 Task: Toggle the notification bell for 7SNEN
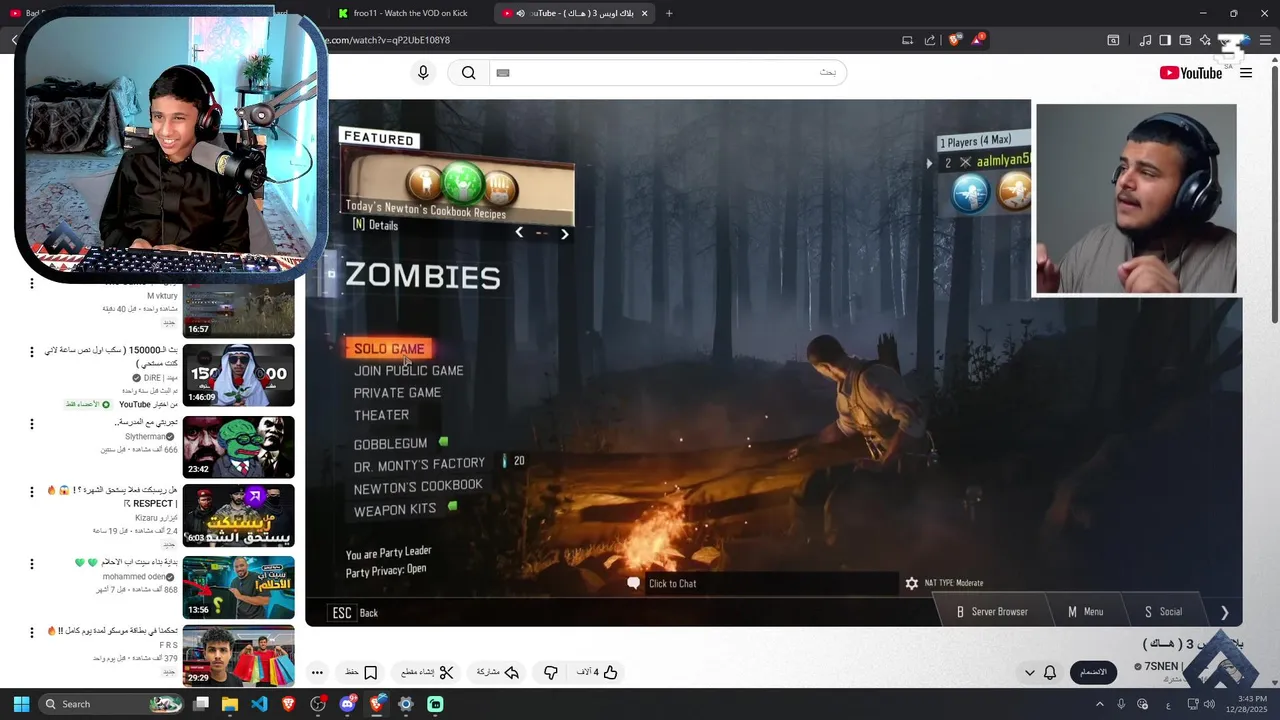(x=1050, y=672)
